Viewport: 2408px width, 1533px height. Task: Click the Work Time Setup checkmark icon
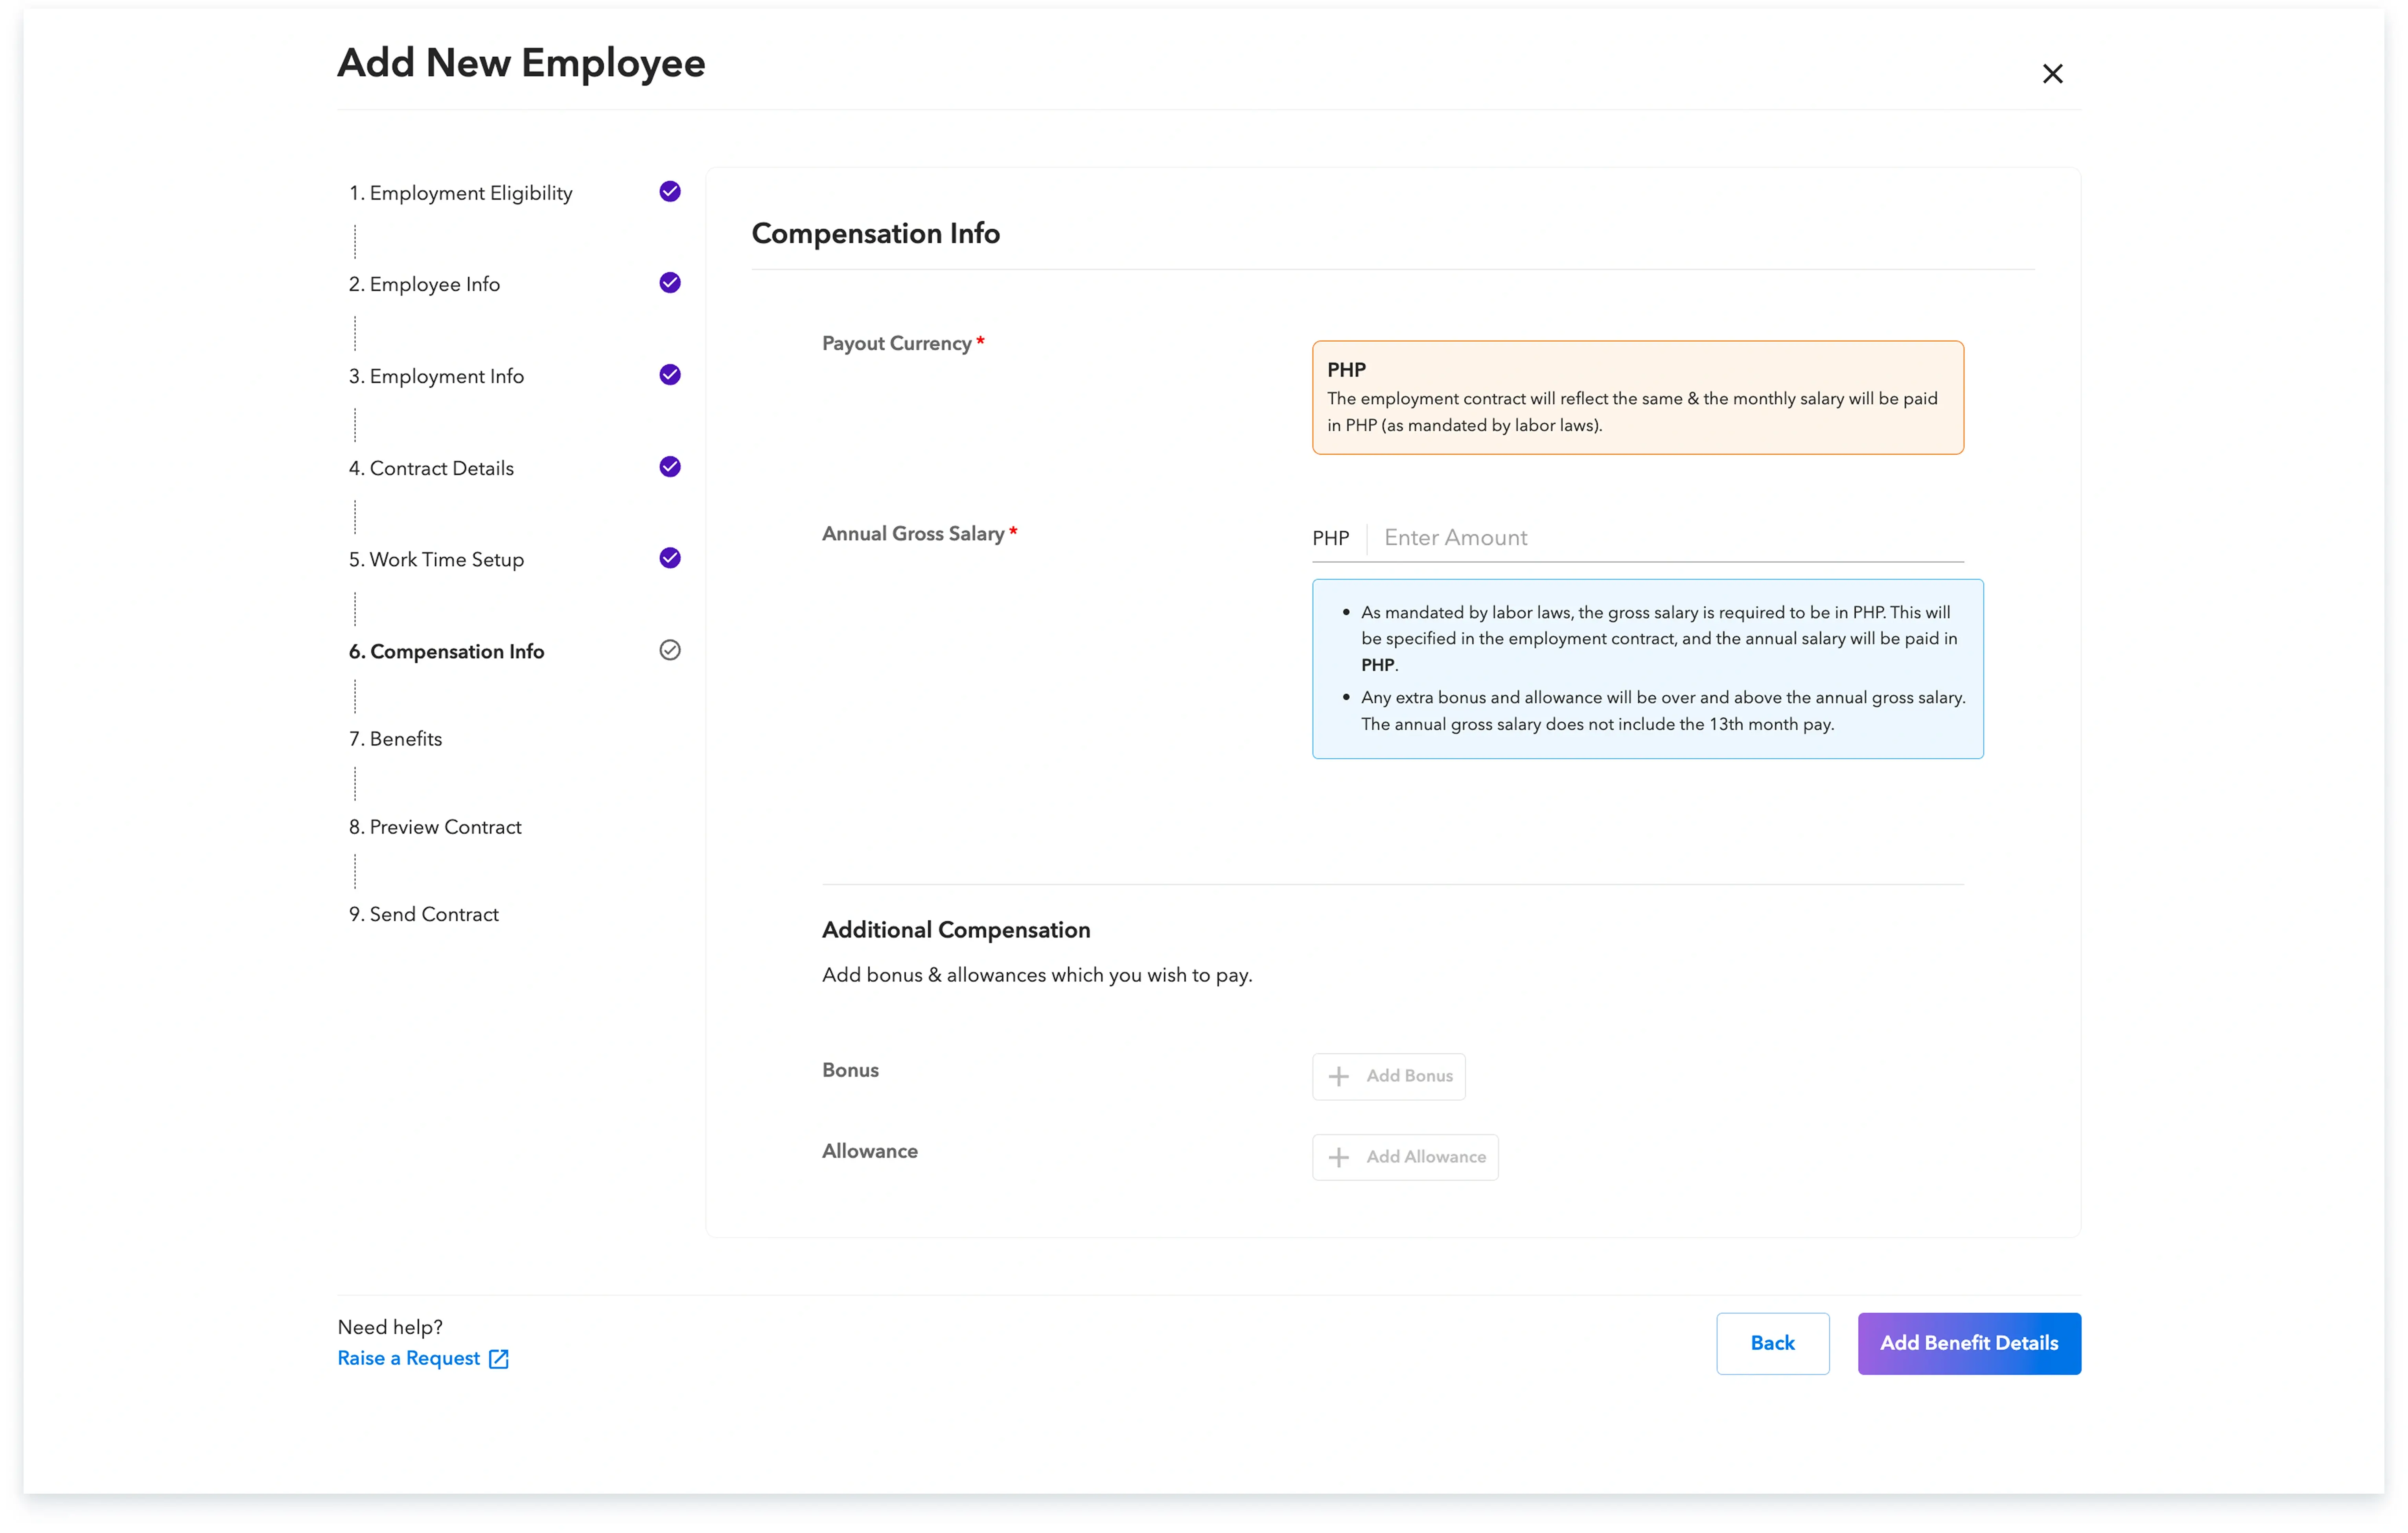pyautogui.click(x=670, y=558)
